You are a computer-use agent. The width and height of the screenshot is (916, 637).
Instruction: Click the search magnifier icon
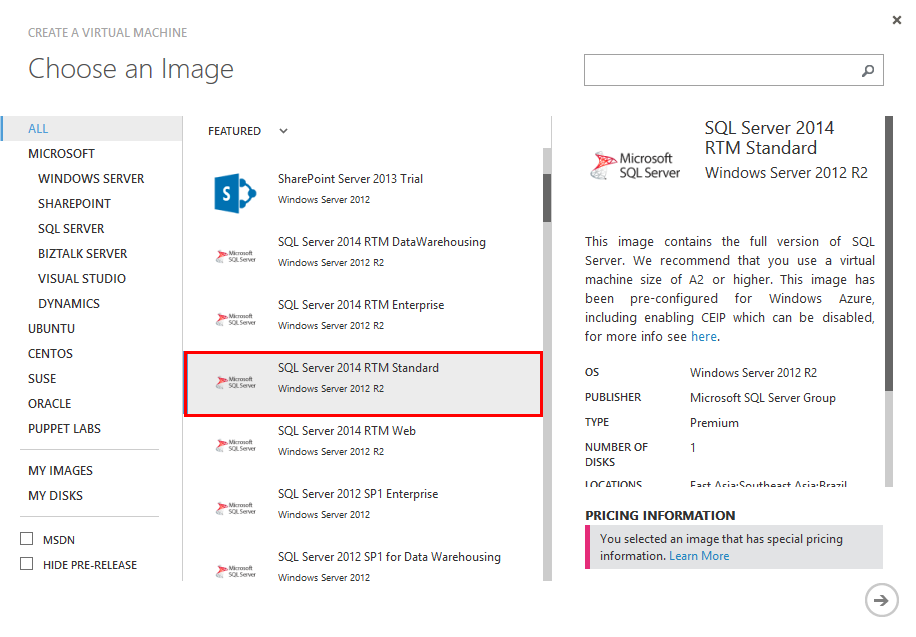[x=868, y=71]
